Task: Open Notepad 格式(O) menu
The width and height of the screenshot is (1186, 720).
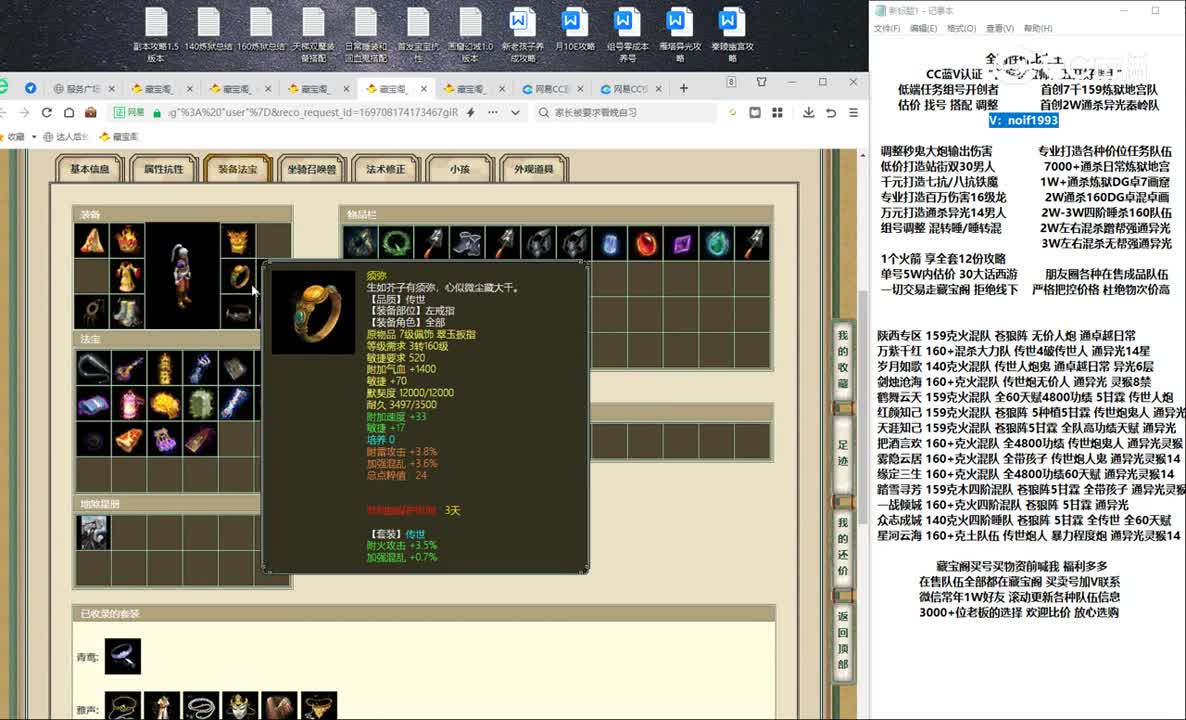Action: click(961, 28)
